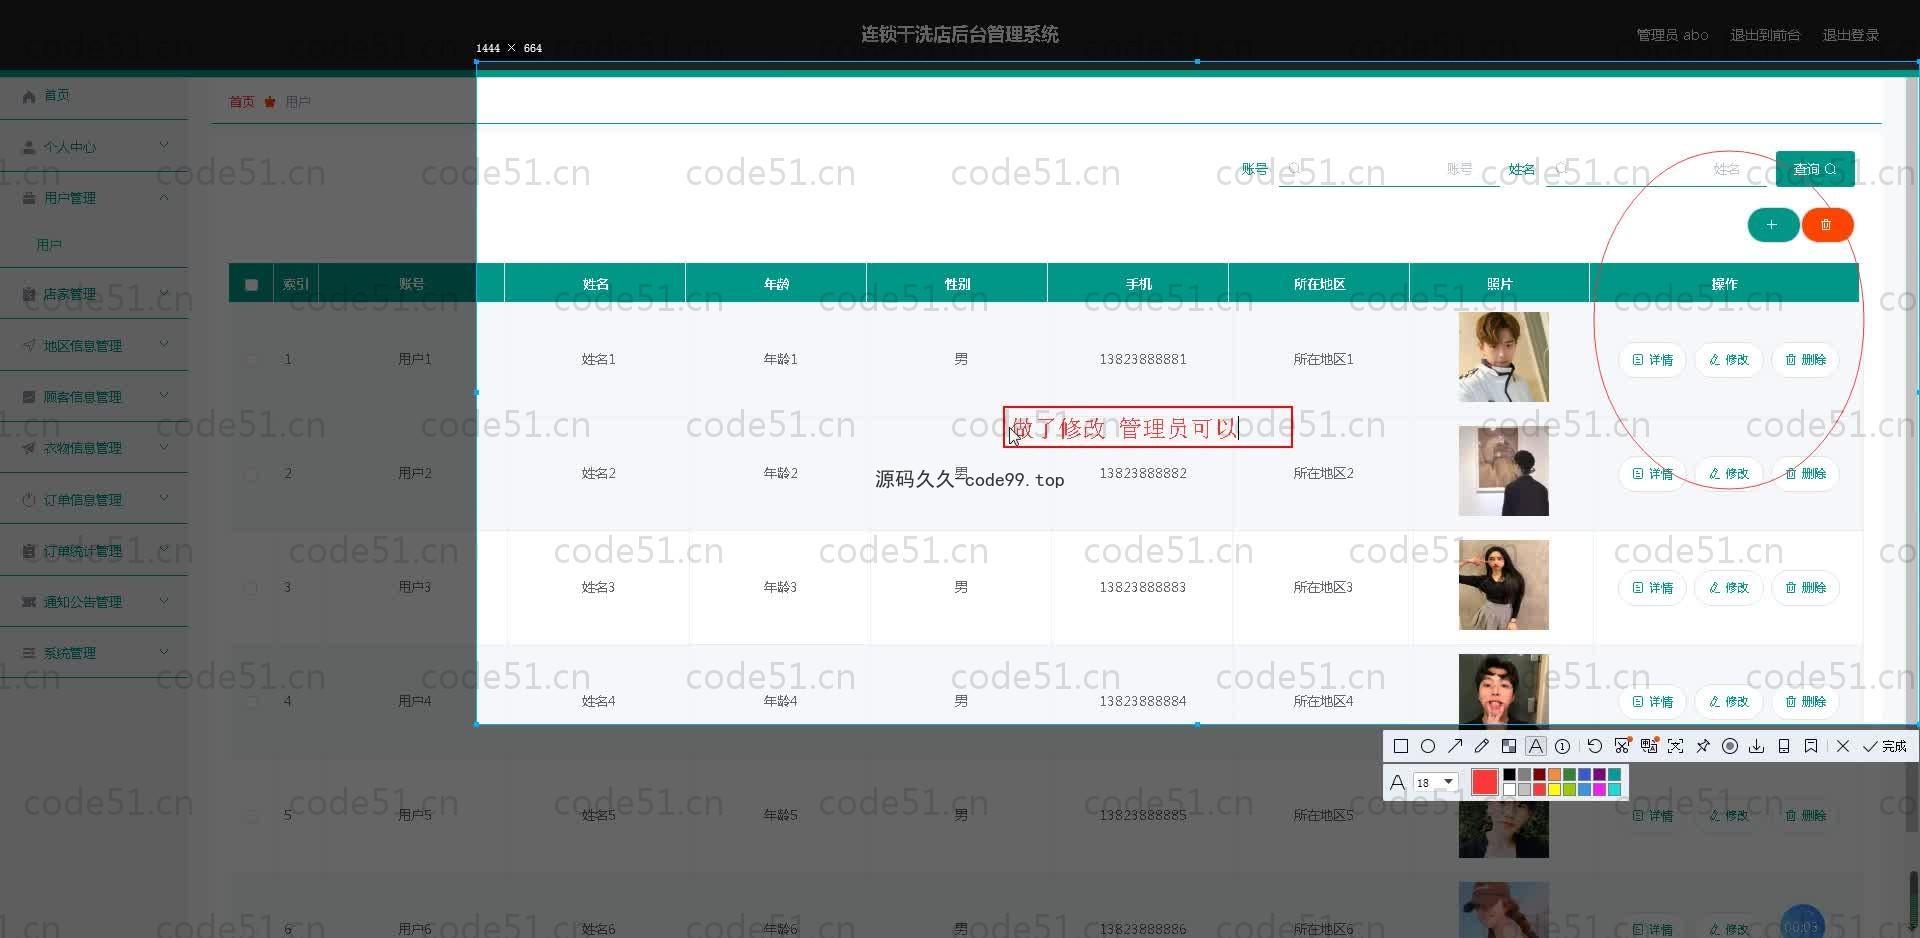
Task: Expand the 地区信息管理 sidebar chevron
Action: pos(164,345)
